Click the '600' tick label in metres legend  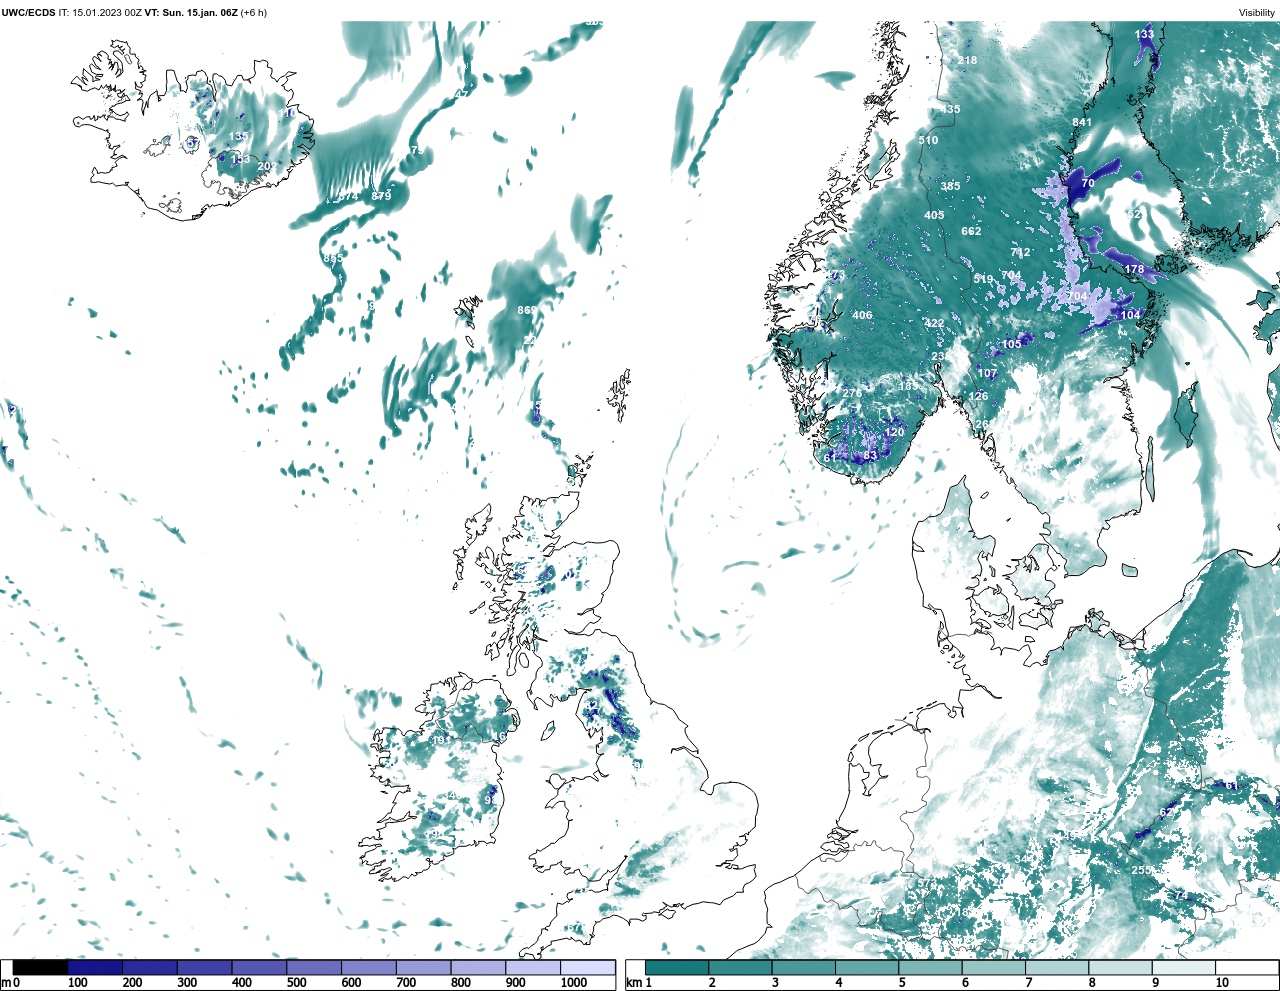[x=351, y=983]
